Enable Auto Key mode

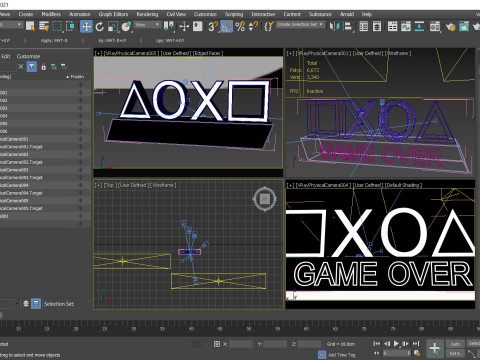455,344
